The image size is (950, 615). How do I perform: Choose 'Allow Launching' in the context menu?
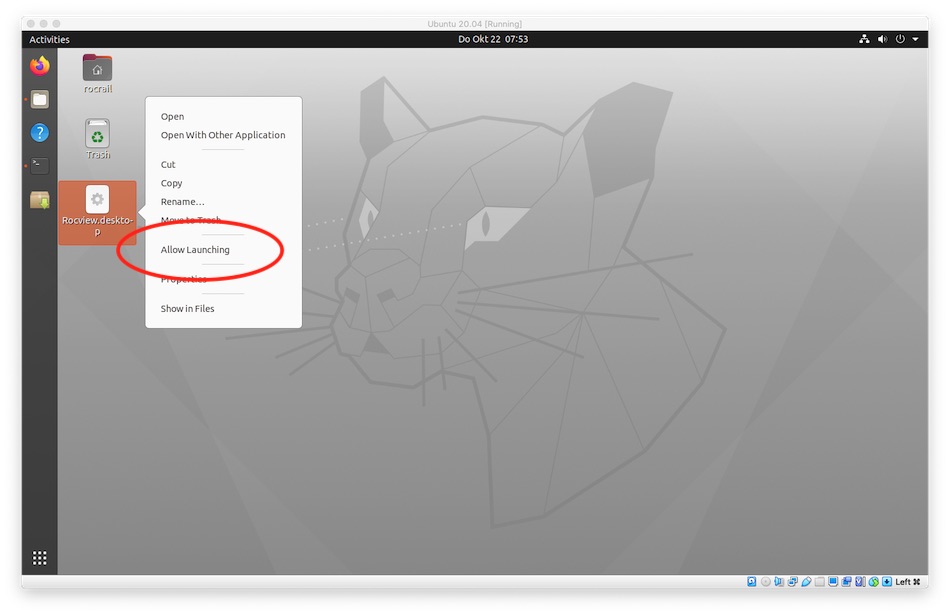[195, 250]
